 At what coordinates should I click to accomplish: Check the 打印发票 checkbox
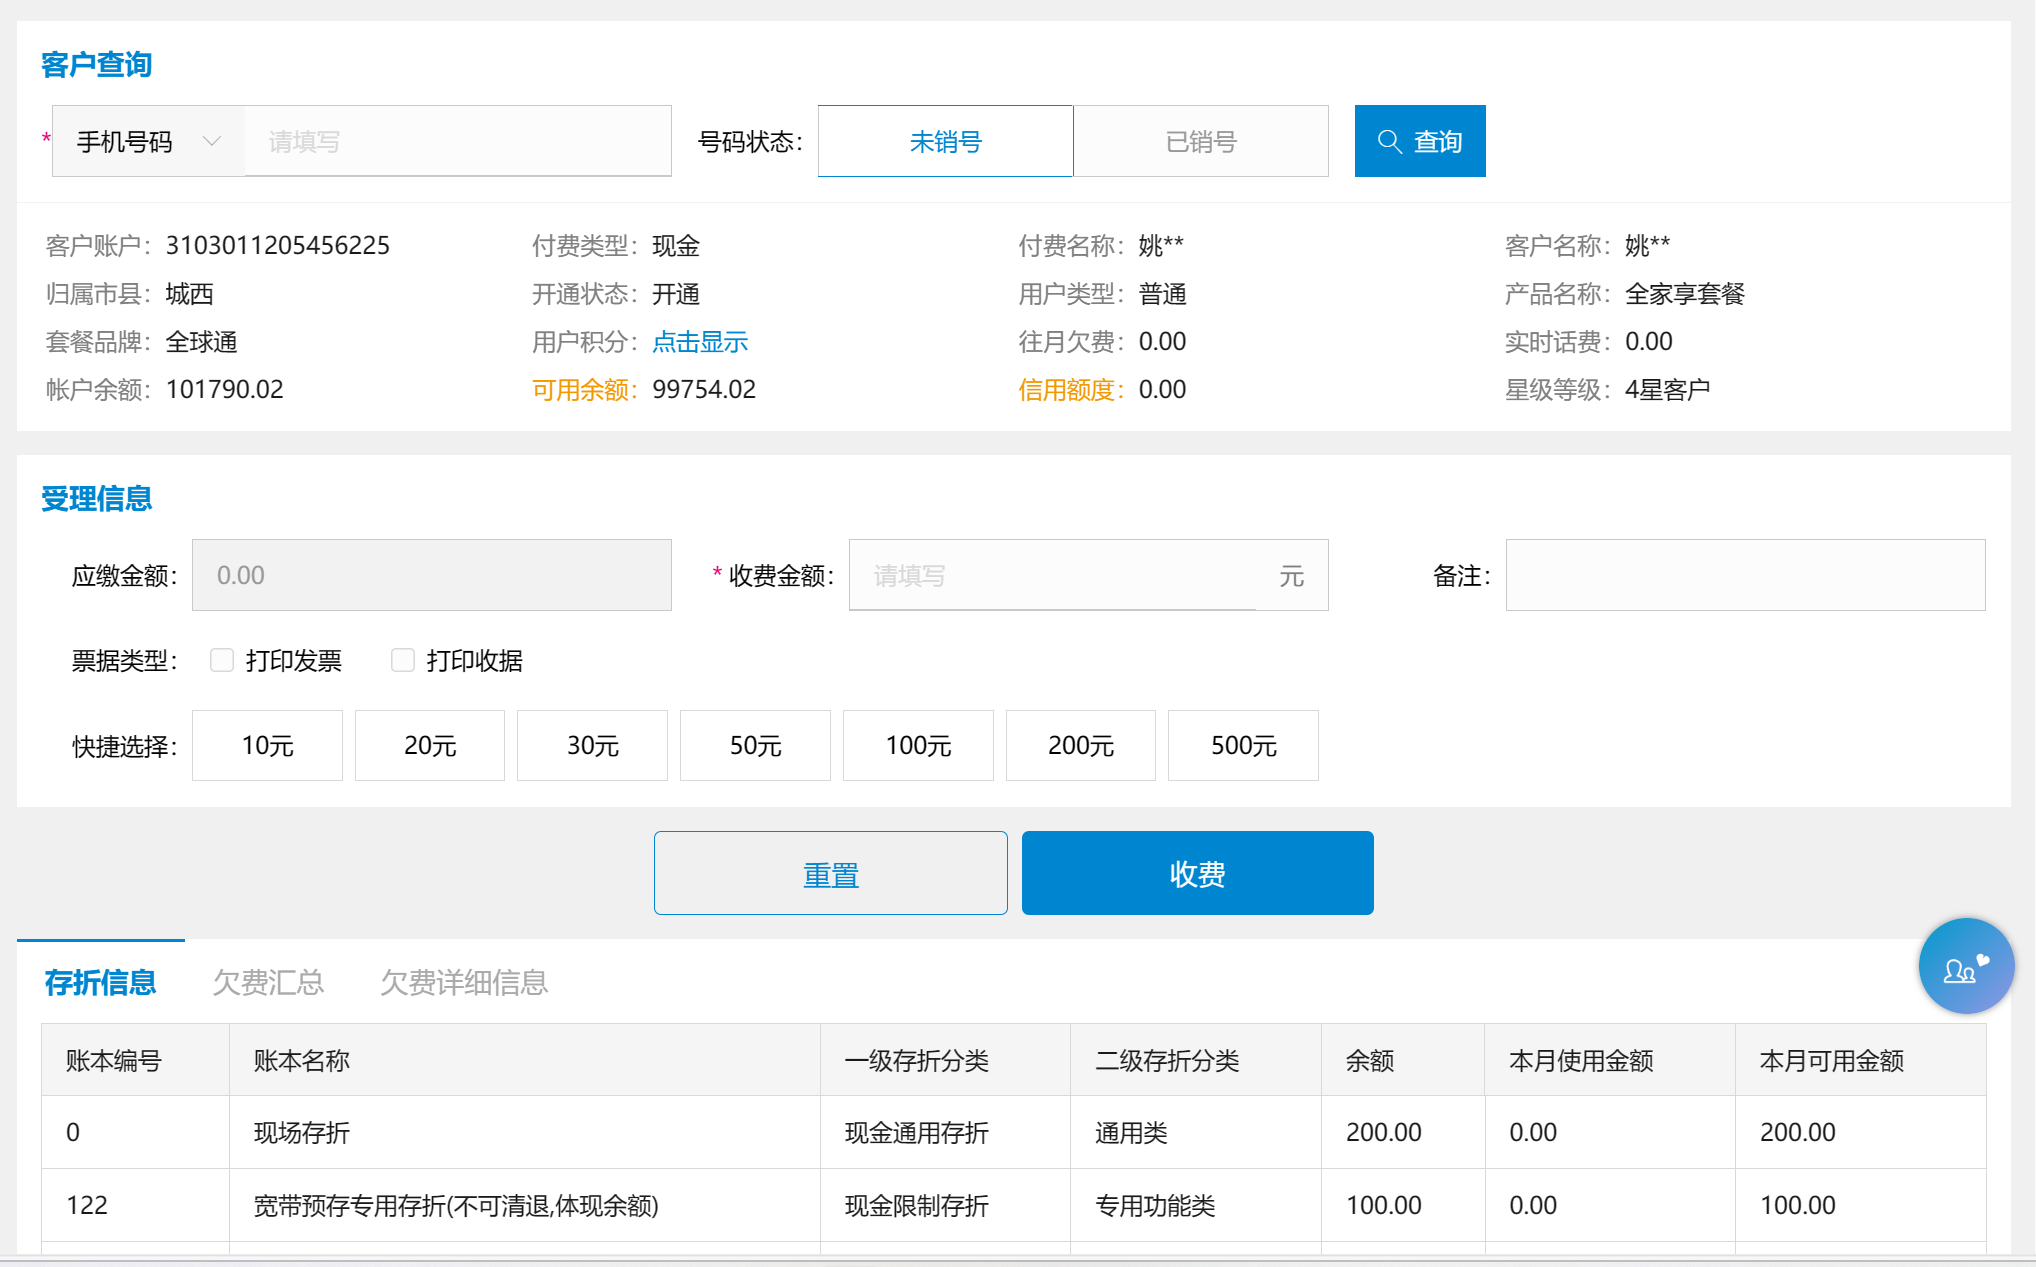[222, 660]
